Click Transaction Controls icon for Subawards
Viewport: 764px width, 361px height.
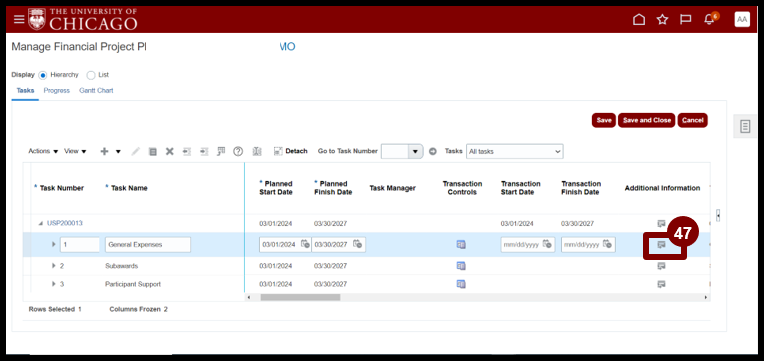461,266
